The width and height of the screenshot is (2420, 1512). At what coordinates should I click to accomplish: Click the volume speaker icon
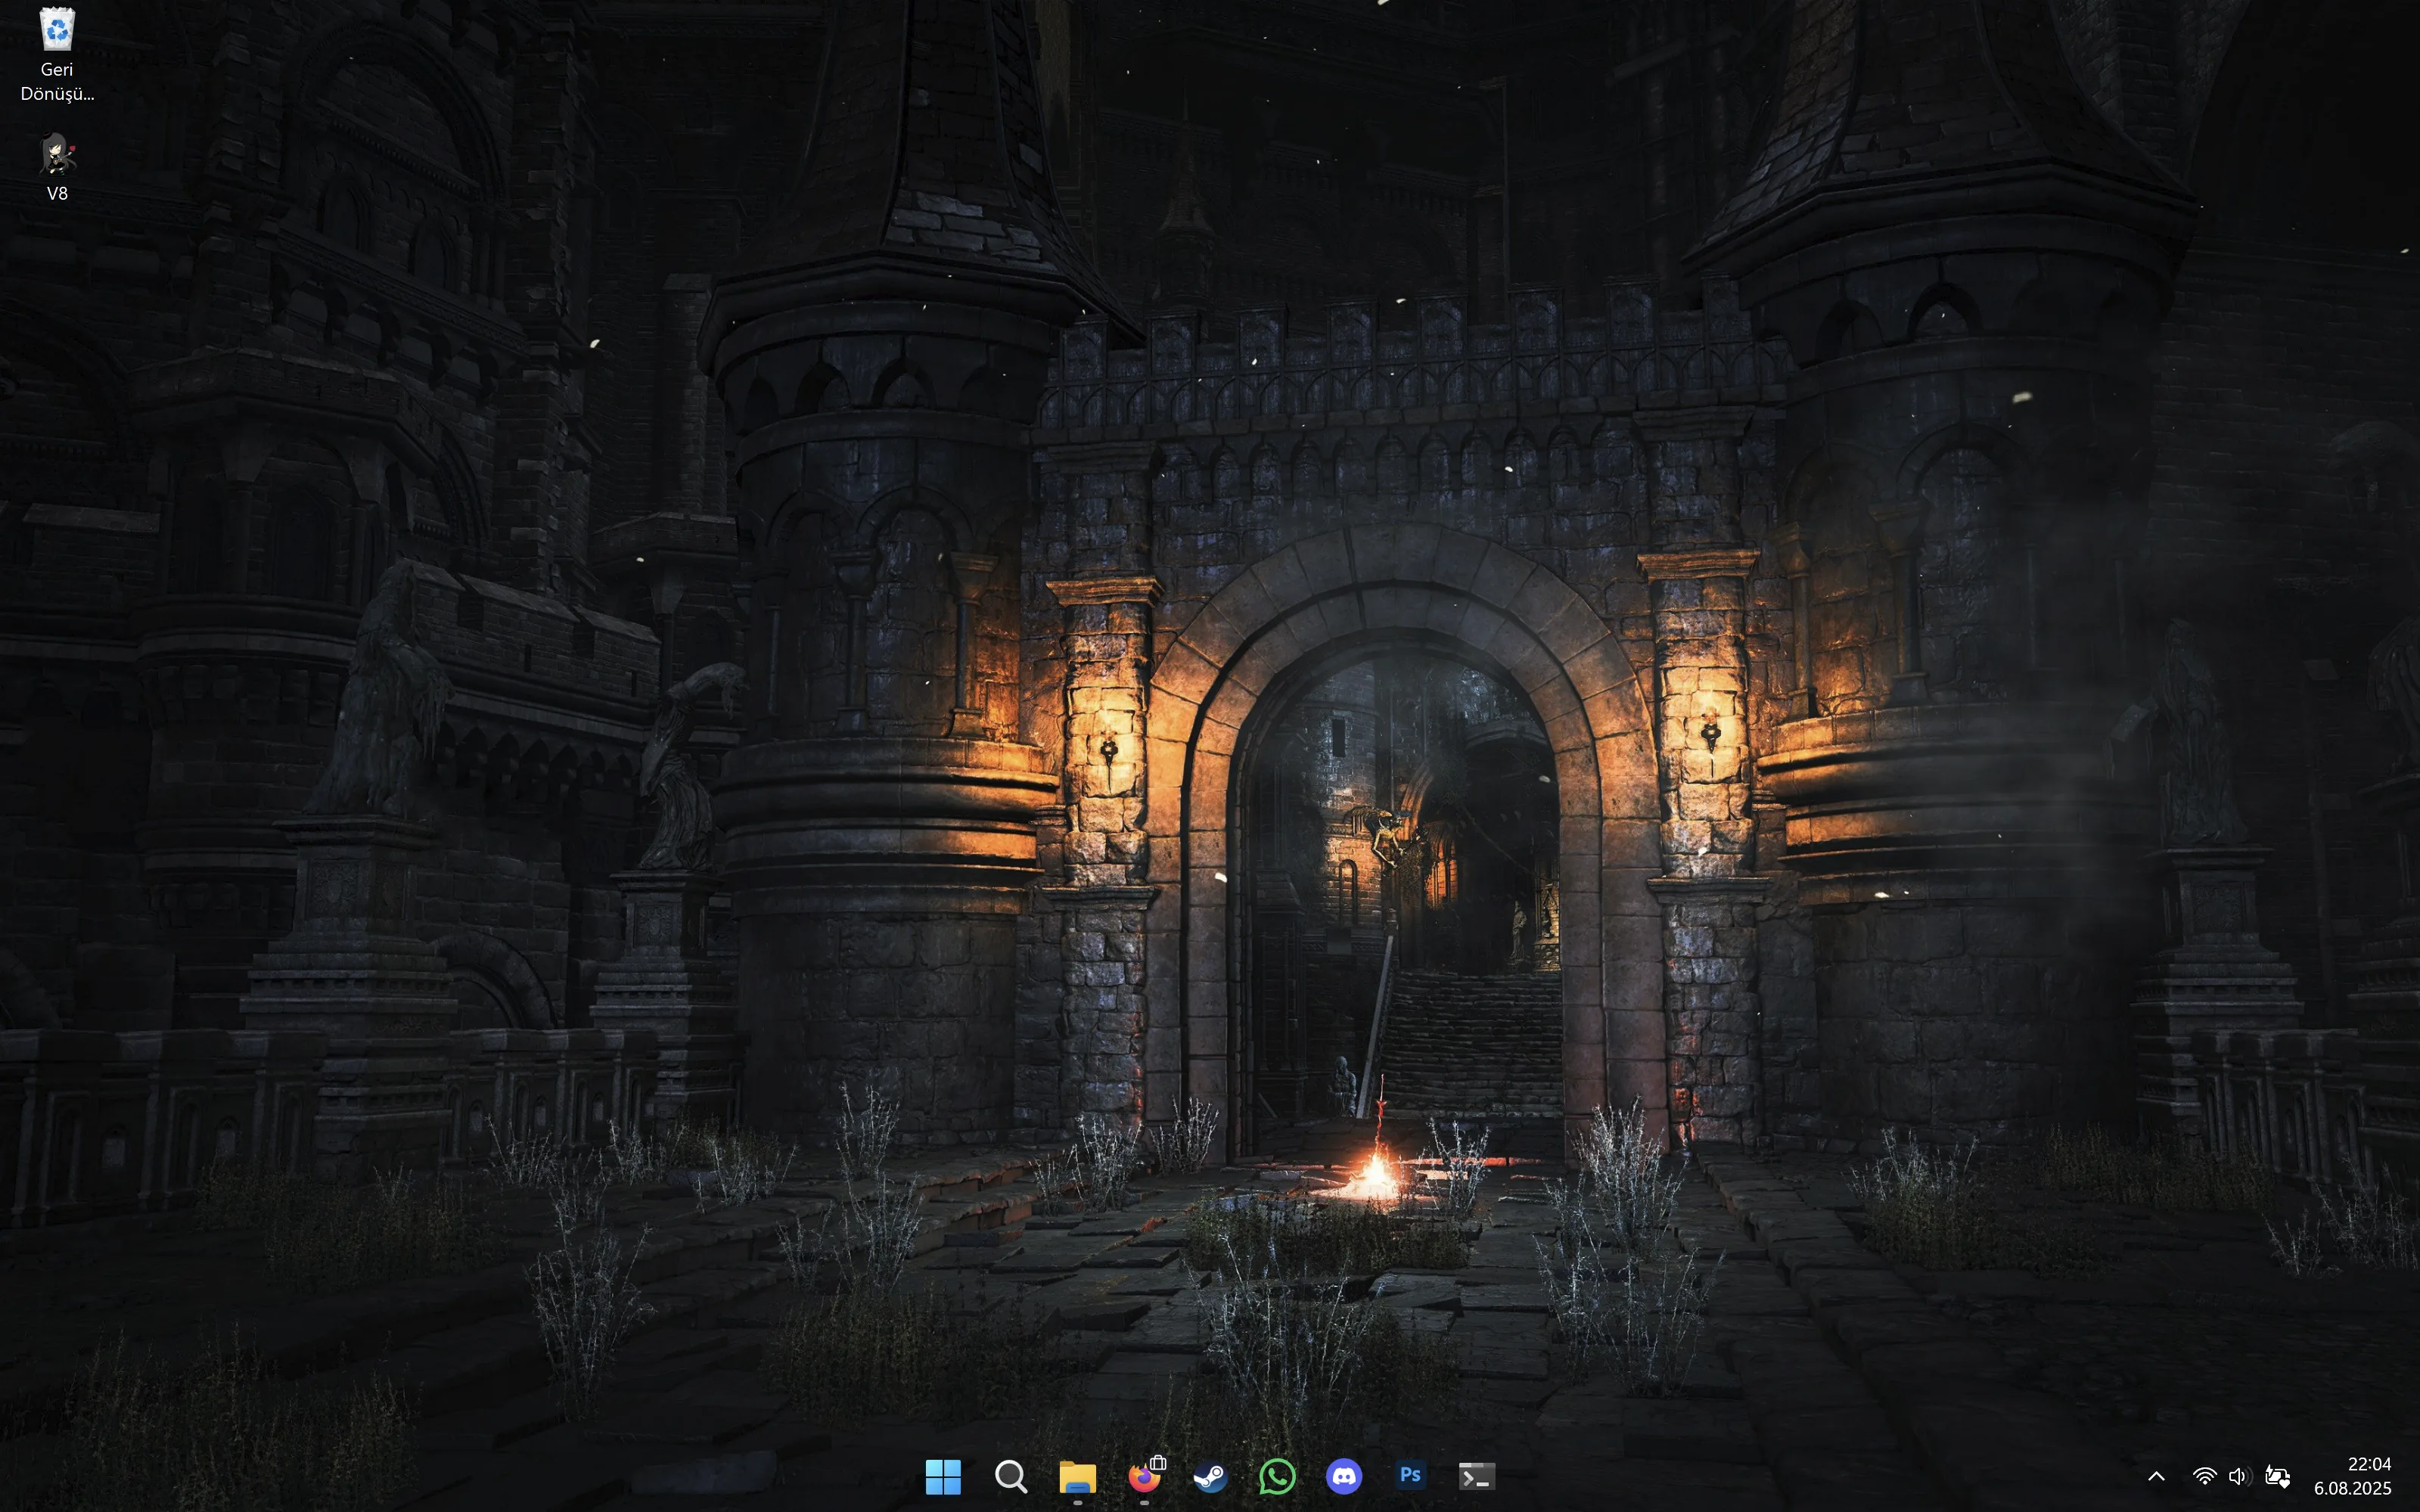click(2239, 1476)
